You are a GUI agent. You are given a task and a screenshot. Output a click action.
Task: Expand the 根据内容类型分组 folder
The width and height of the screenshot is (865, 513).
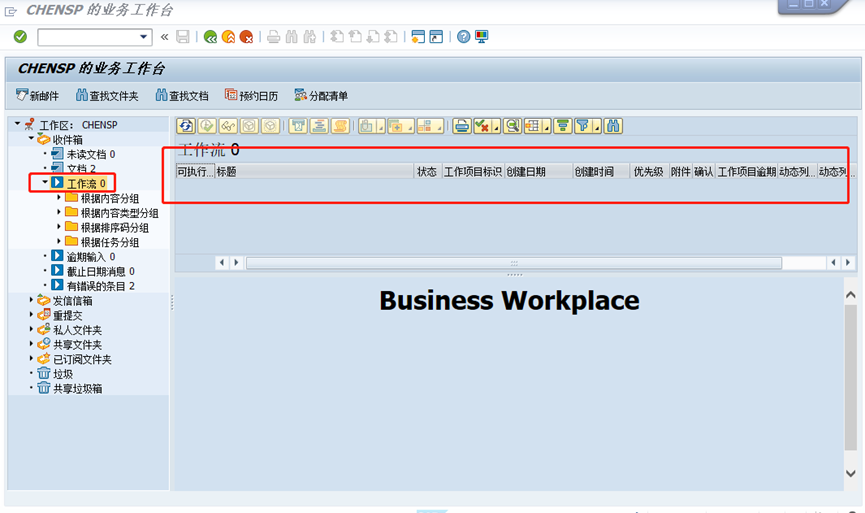tap(59, 212)
